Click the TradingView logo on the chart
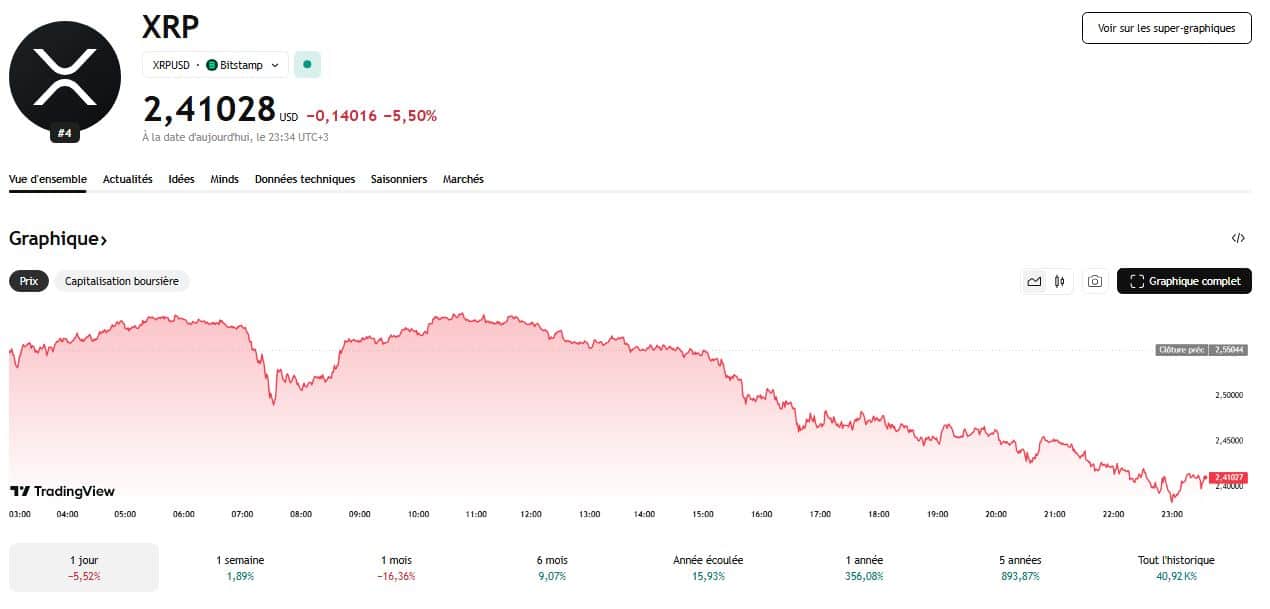 tap(60, 491)
